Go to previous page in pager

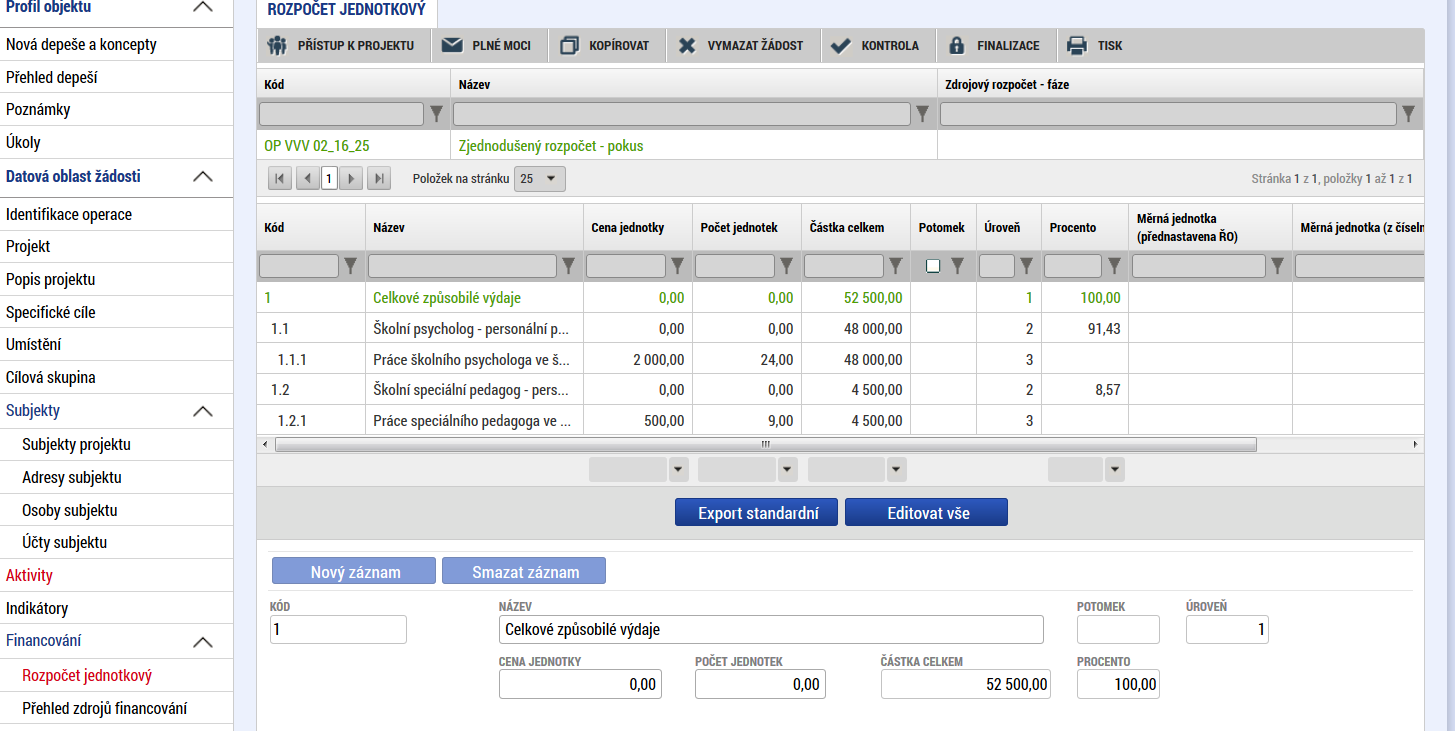point(308,179)
